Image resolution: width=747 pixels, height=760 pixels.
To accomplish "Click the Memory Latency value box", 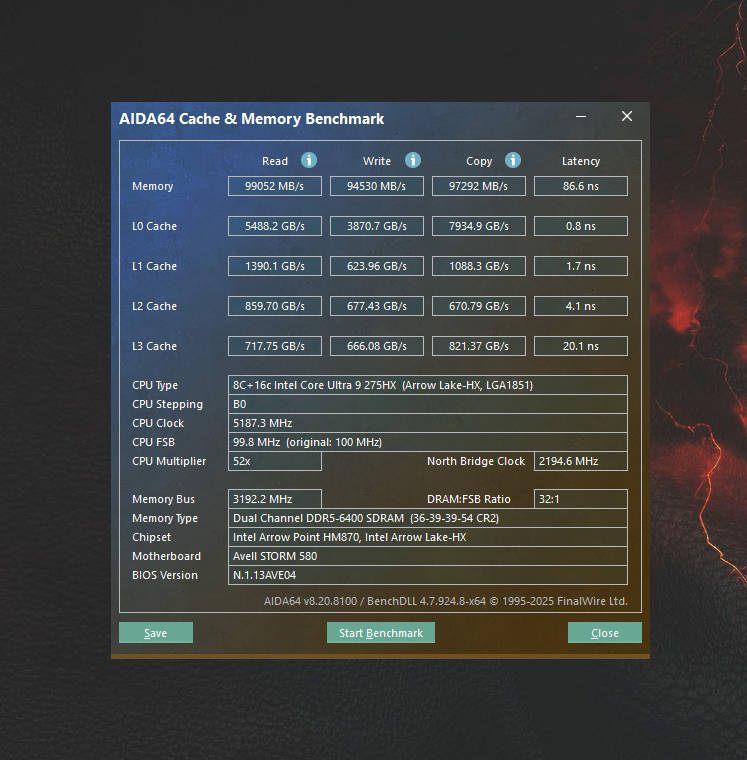I will (x=581, y=186).
